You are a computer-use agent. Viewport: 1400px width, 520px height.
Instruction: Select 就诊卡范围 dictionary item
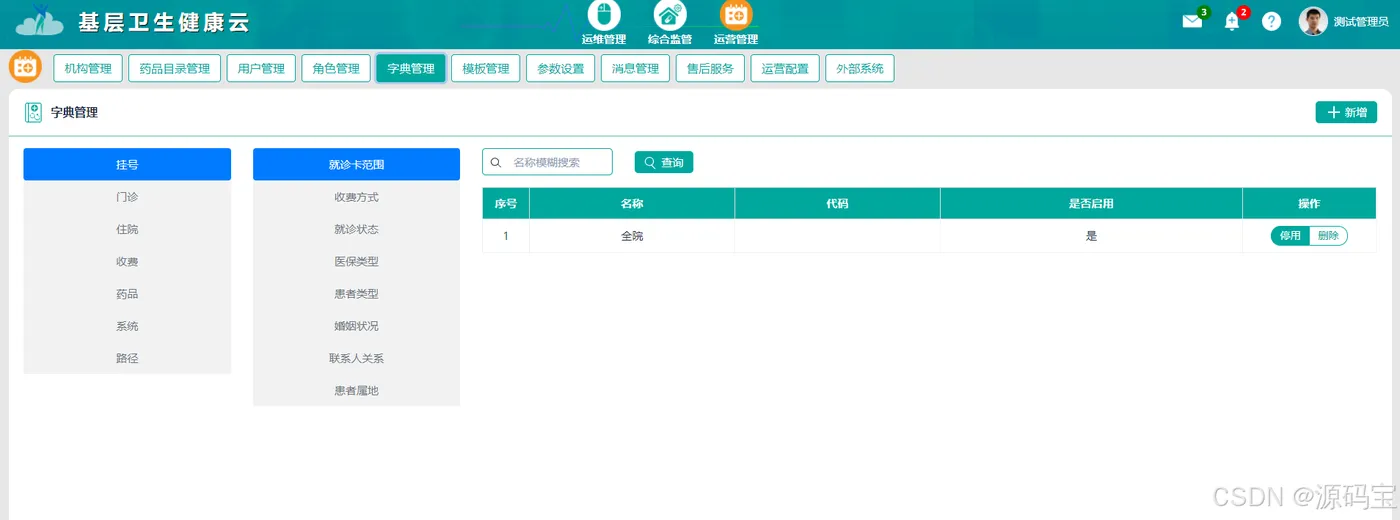[356, 164]
